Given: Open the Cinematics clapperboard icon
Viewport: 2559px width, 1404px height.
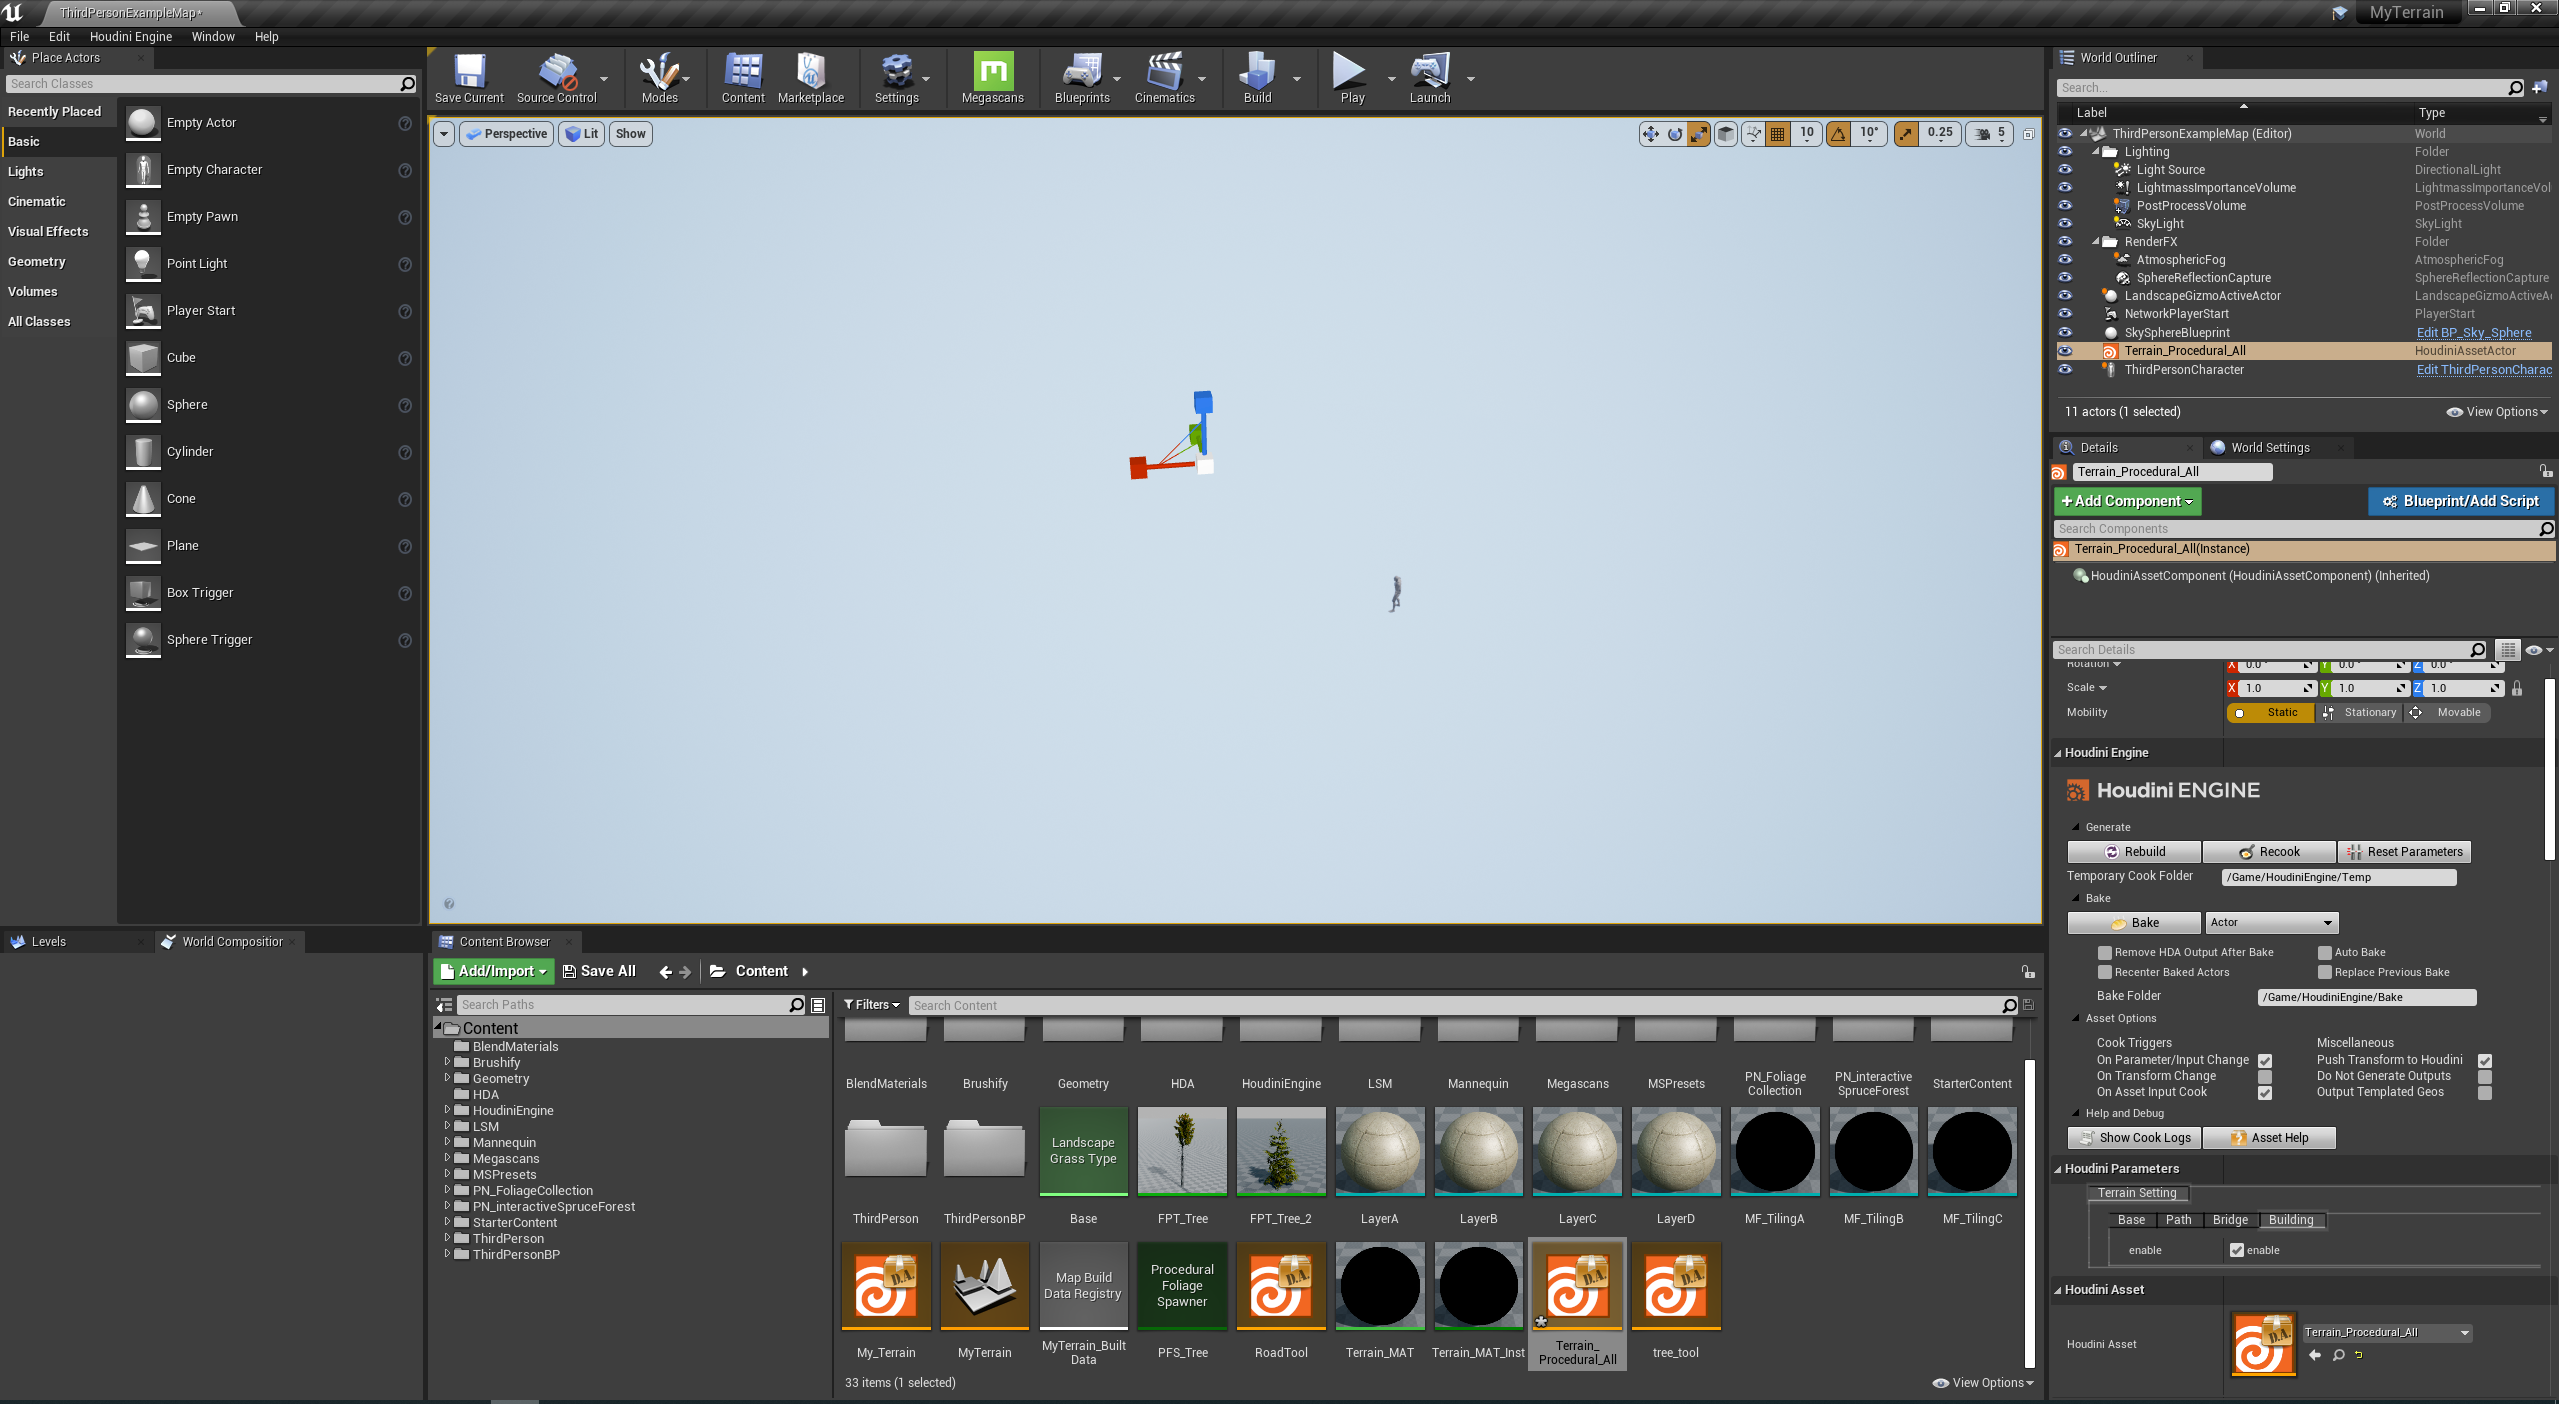Looking at the screenshot, I should 1164,78.
